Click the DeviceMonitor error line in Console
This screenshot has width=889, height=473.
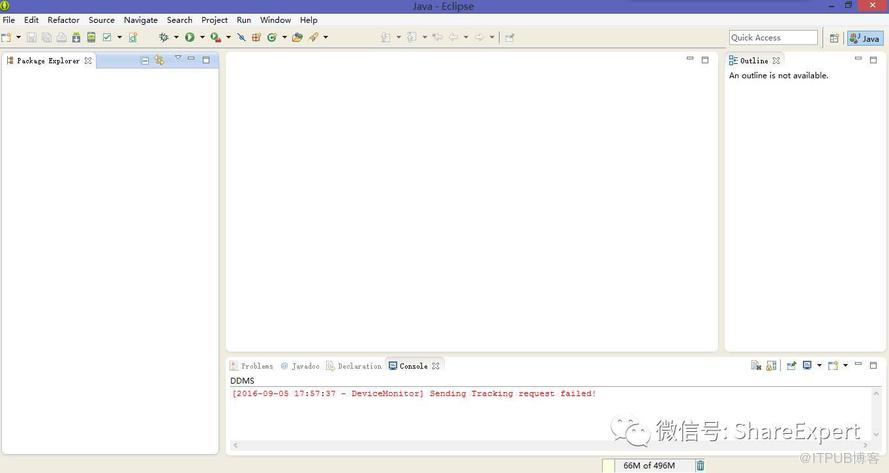(x=414, y=393)
